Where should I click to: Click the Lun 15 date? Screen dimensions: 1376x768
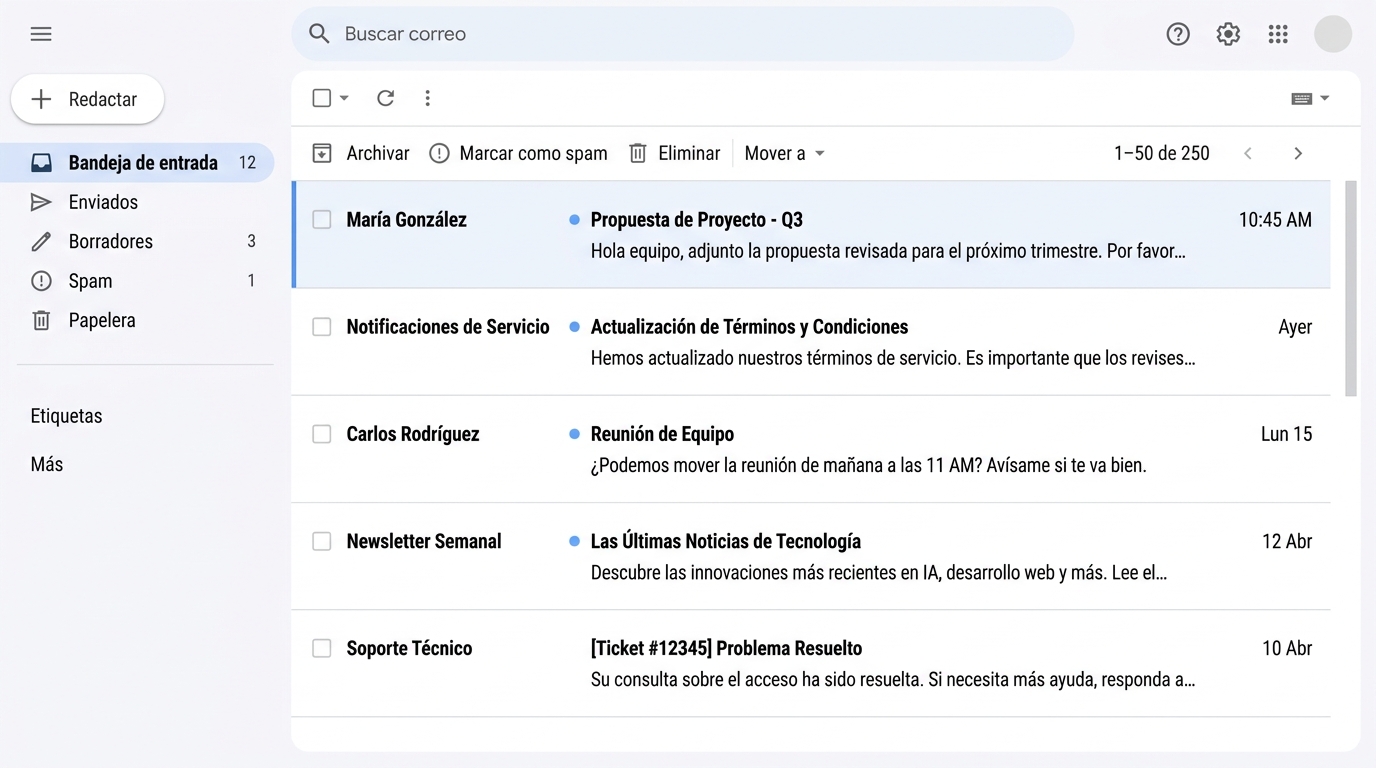(1287, 434)
